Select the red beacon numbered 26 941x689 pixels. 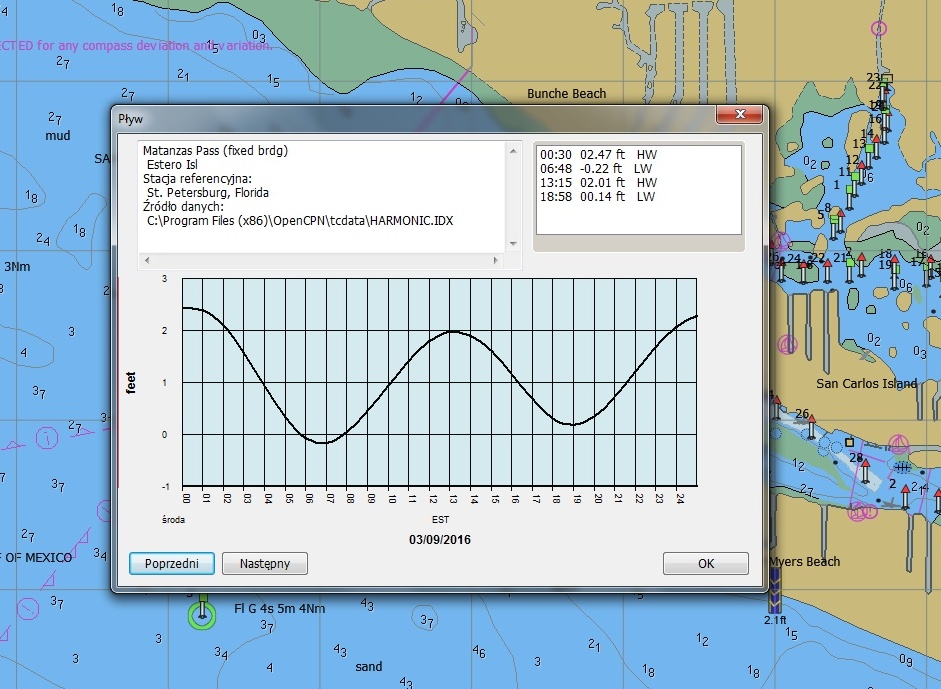click(810, 427)
